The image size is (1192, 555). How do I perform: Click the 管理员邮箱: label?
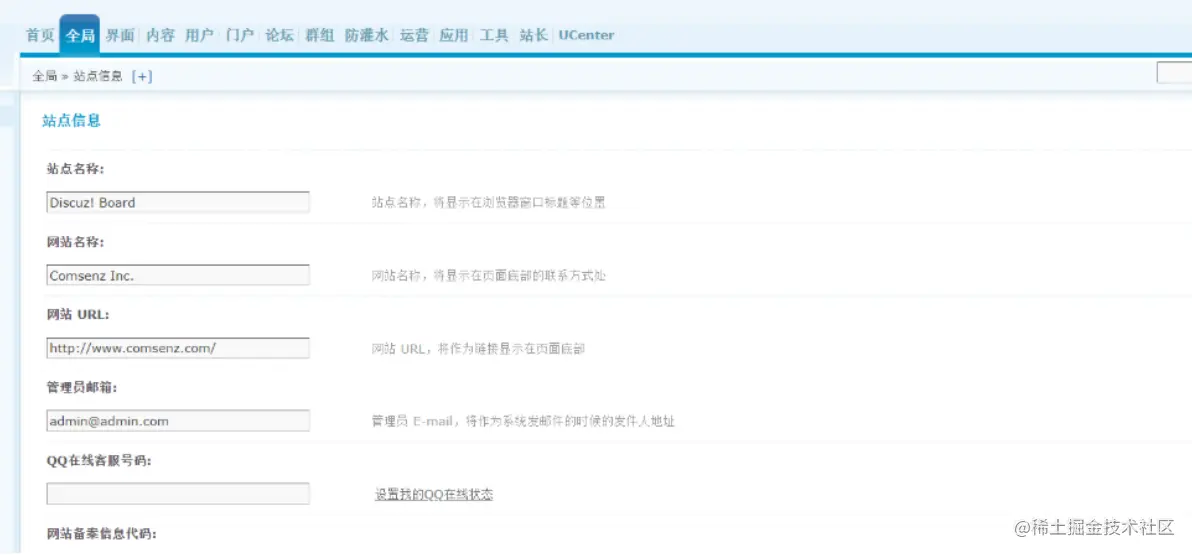[x=82, y=387]
